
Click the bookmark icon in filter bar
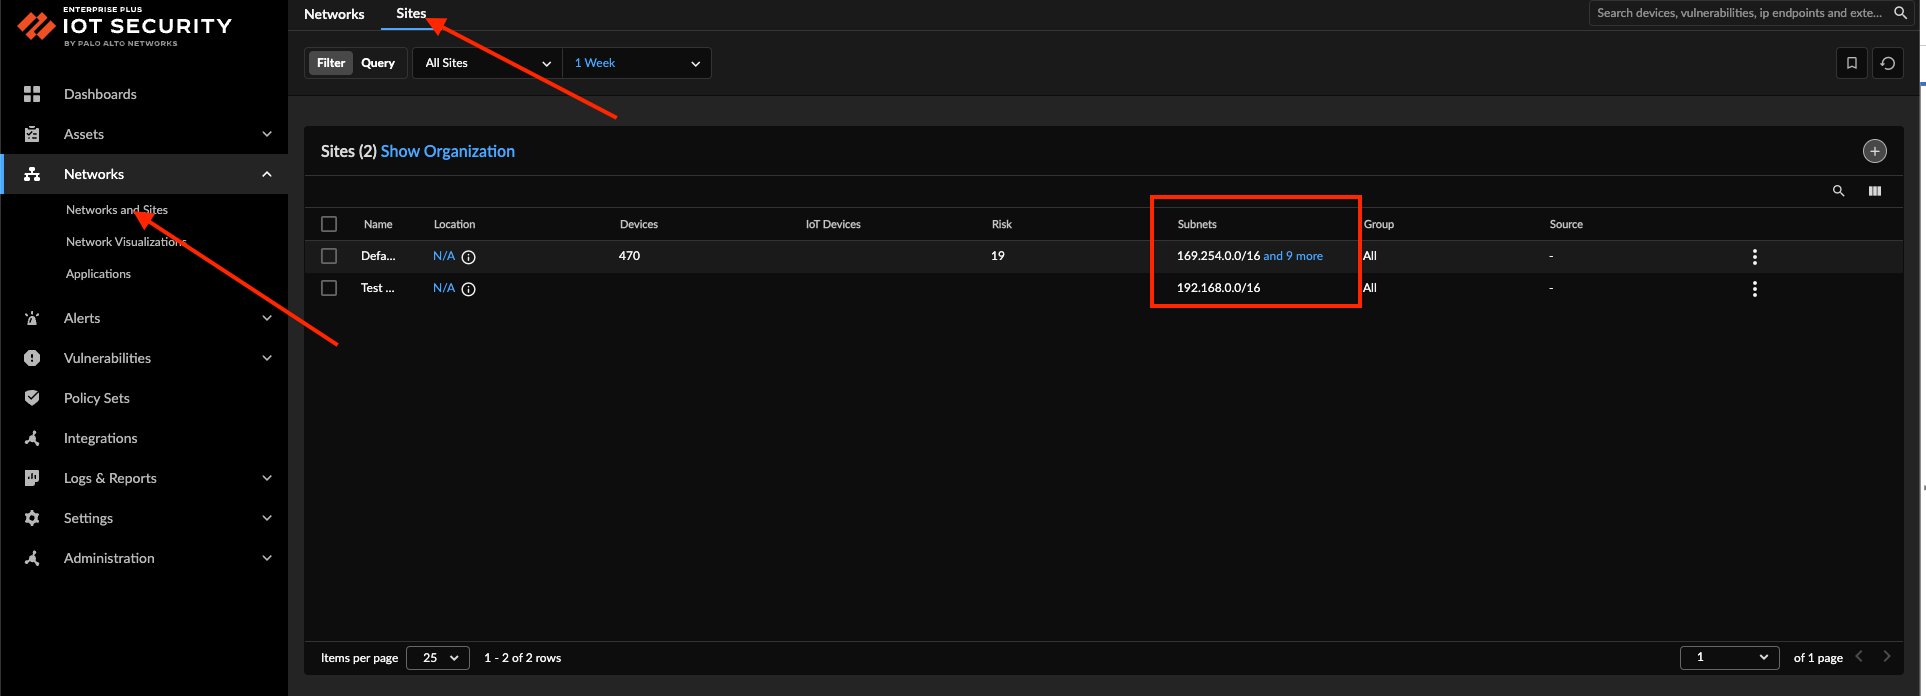pyautogui.click(x=1852, y=63)
